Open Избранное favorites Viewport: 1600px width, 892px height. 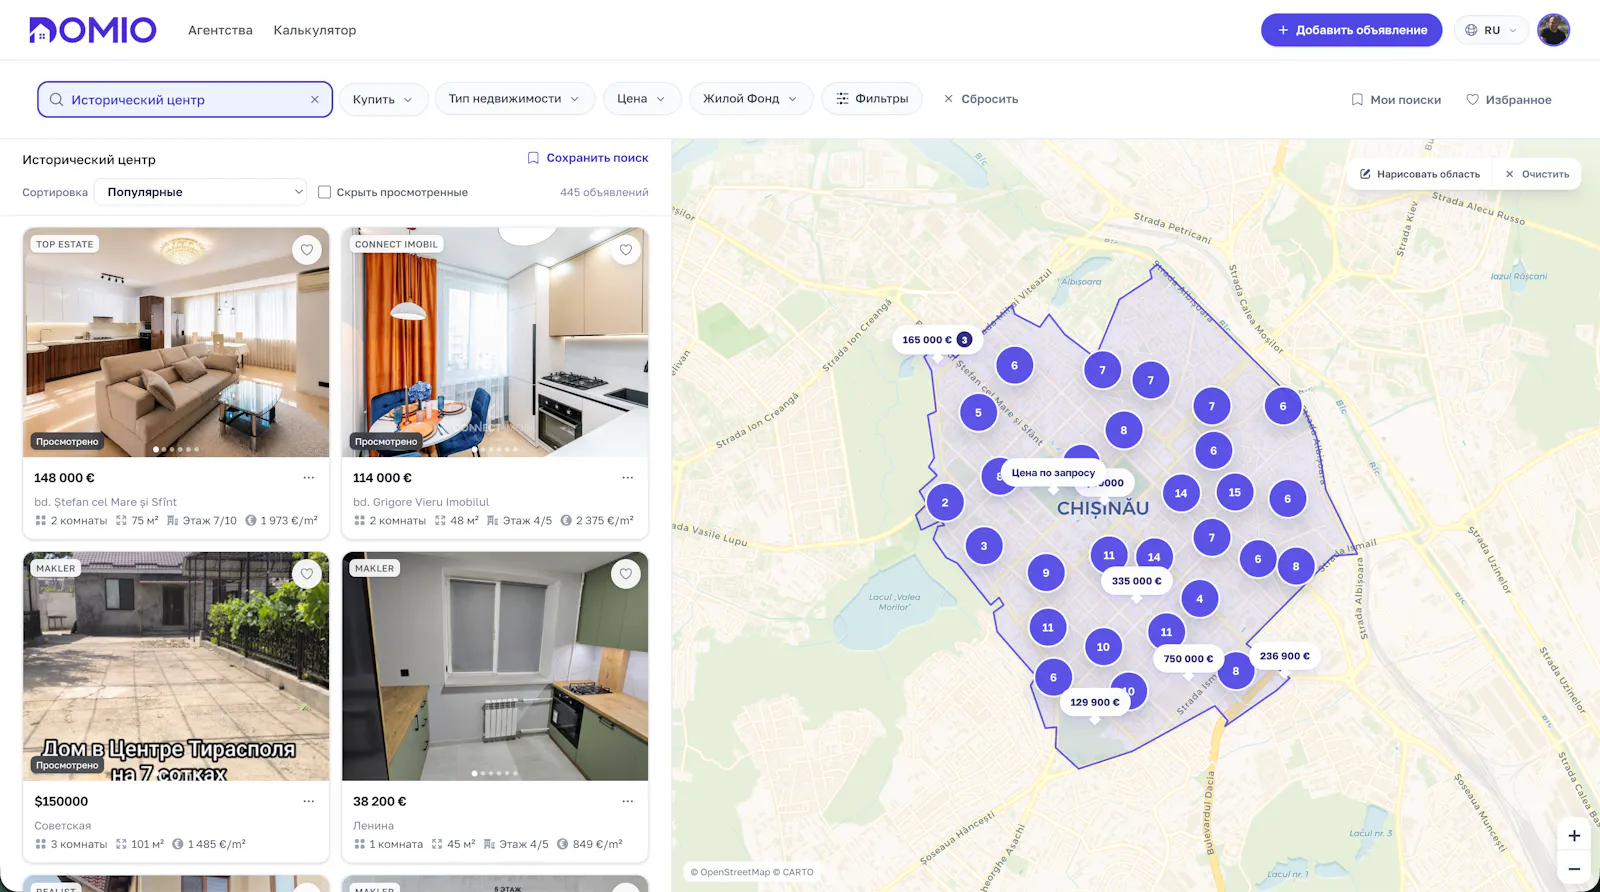1509,100
